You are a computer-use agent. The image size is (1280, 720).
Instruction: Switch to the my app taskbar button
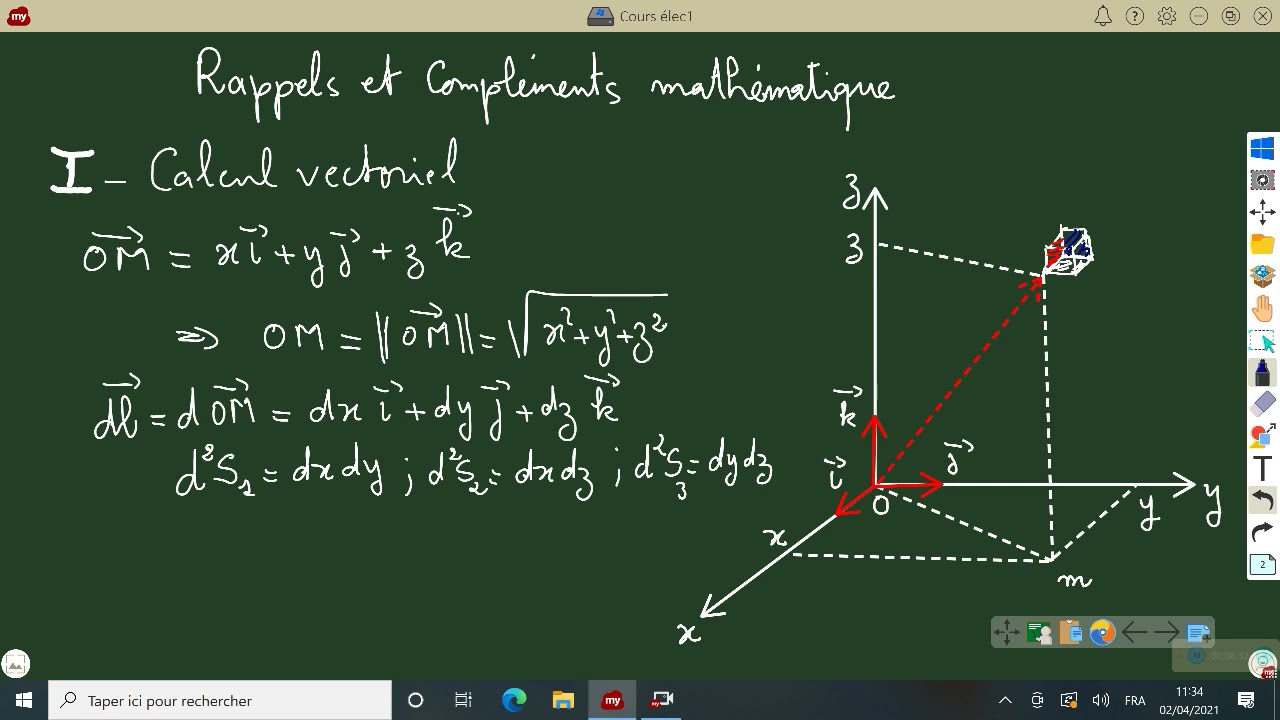[x=612, y=700]
